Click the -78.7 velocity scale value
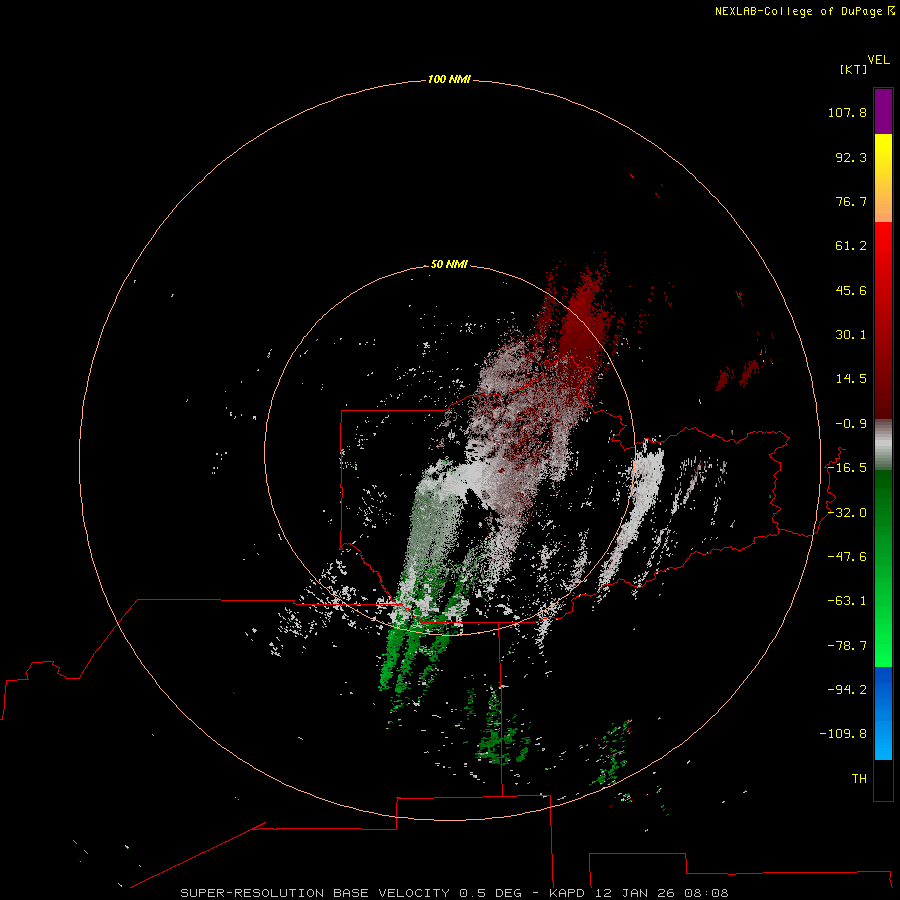This screenshot has height=900, width=900. (x=847, y=646)
